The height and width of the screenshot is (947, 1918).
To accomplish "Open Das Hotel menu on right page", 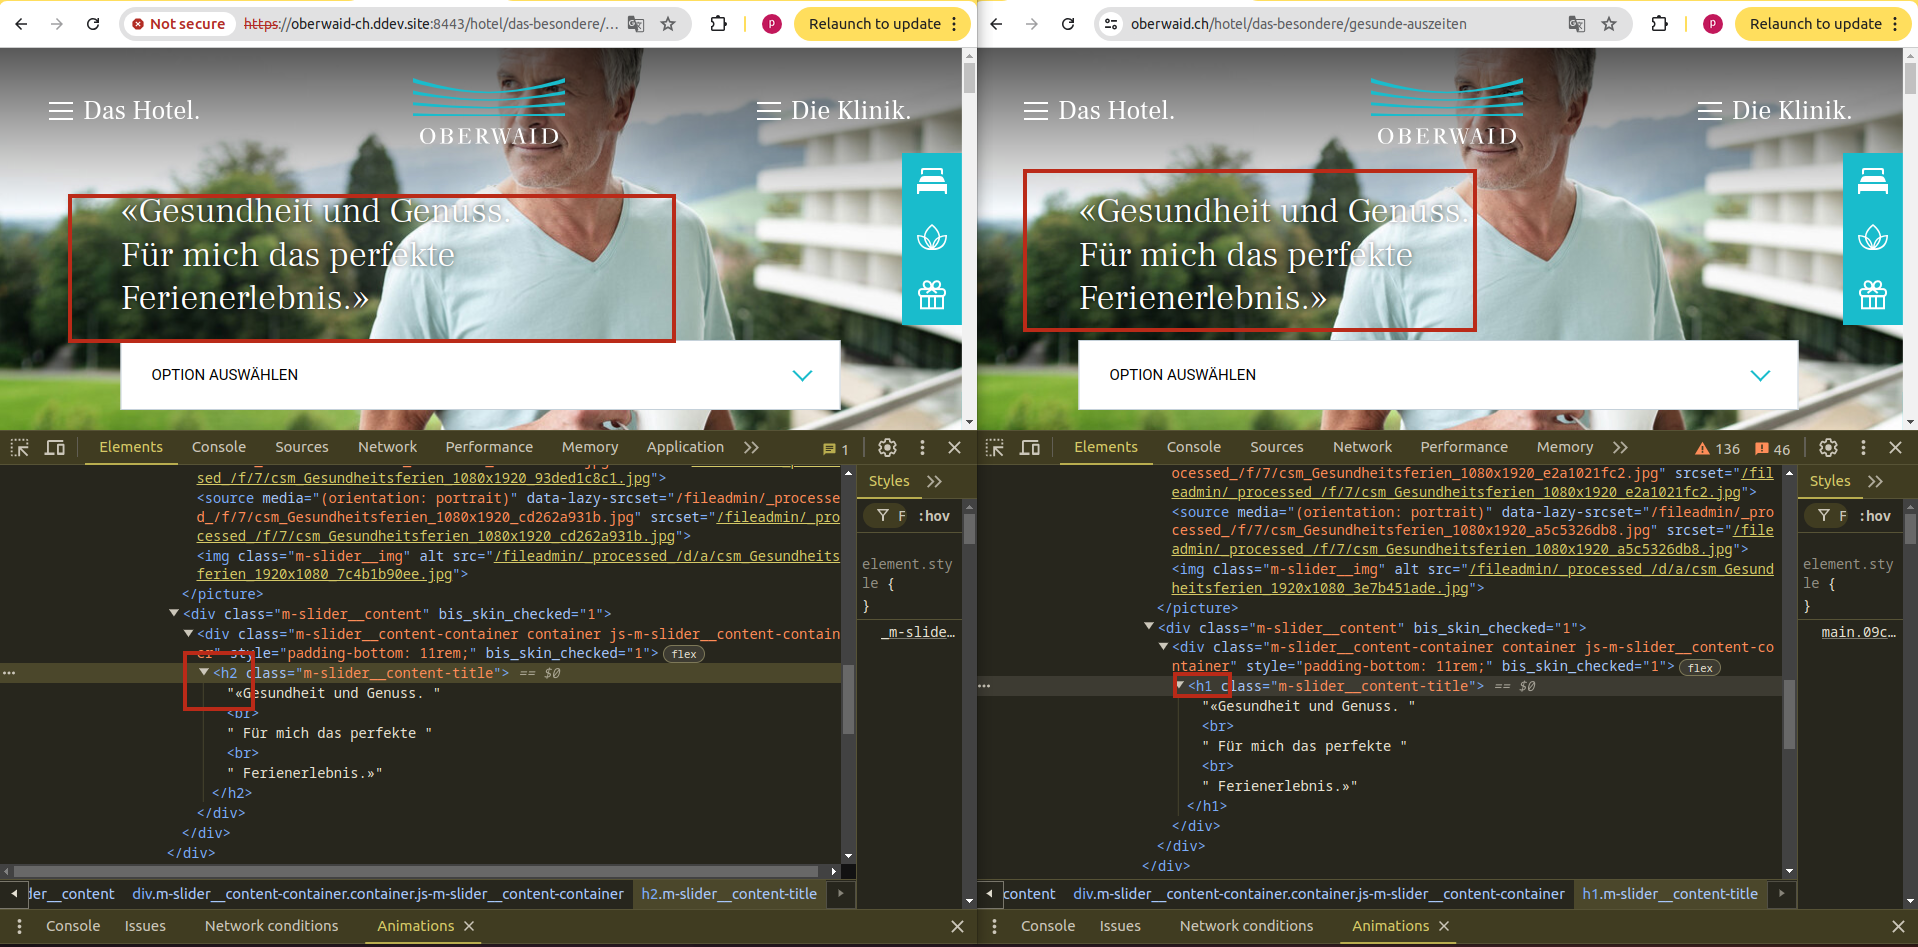I will coord(1099,110).
